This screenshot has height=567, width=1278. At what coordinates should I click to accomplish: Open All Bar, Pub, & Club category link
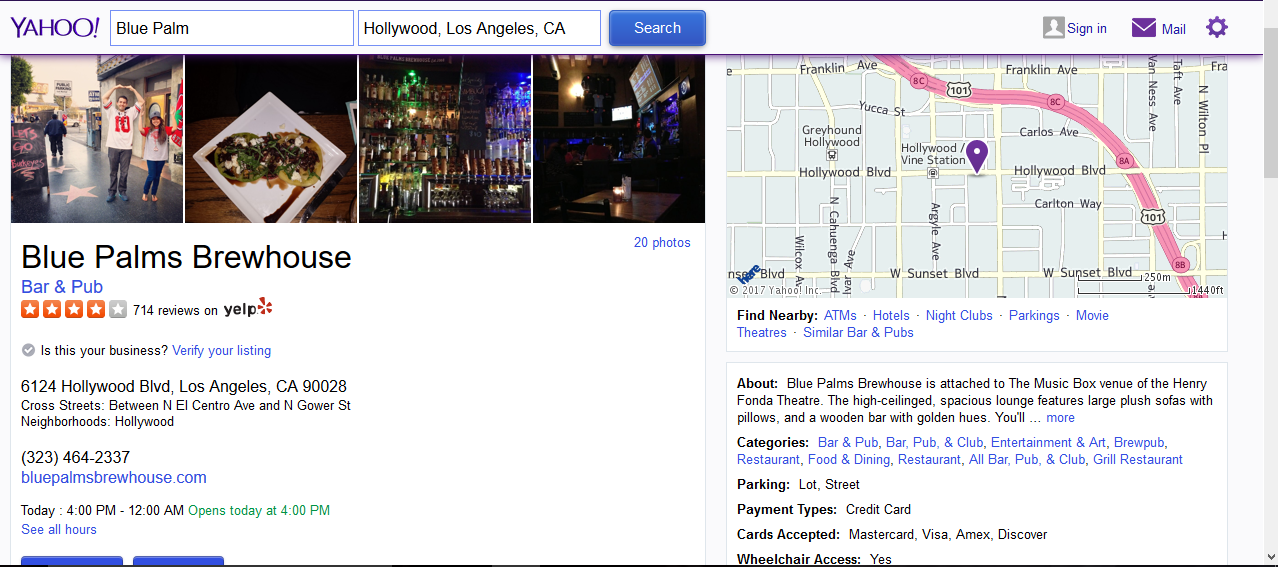1027,460
